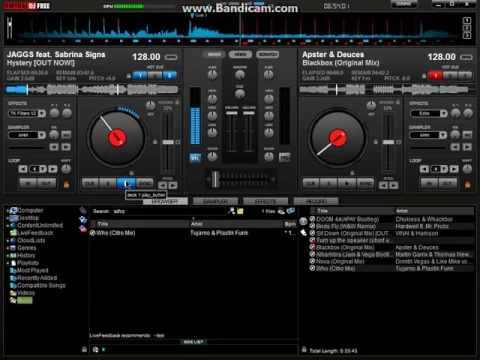Click the left deck pitch slider handle
The width and height of the screenshot is (480, 360).
tap(168, 142)
